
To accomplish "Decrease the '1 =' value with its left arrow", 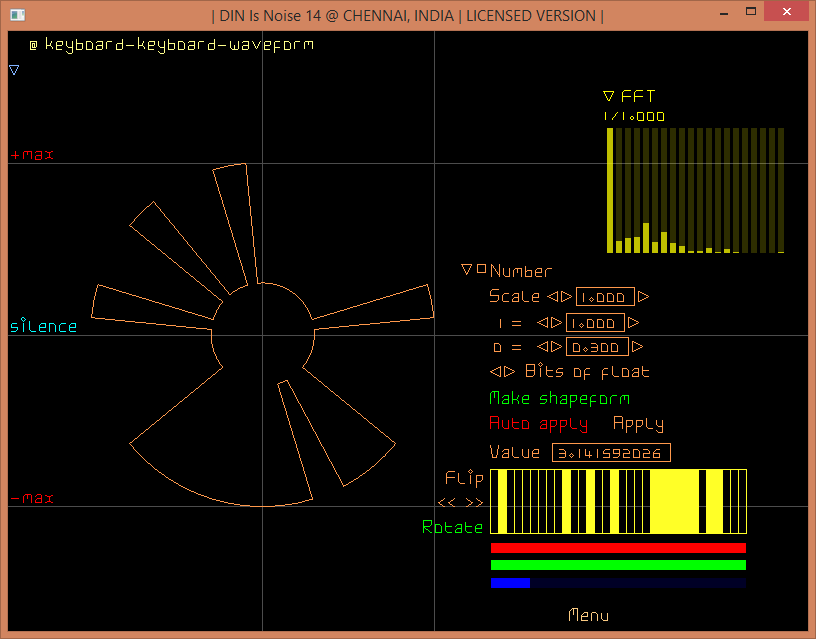I will [542, 323].
